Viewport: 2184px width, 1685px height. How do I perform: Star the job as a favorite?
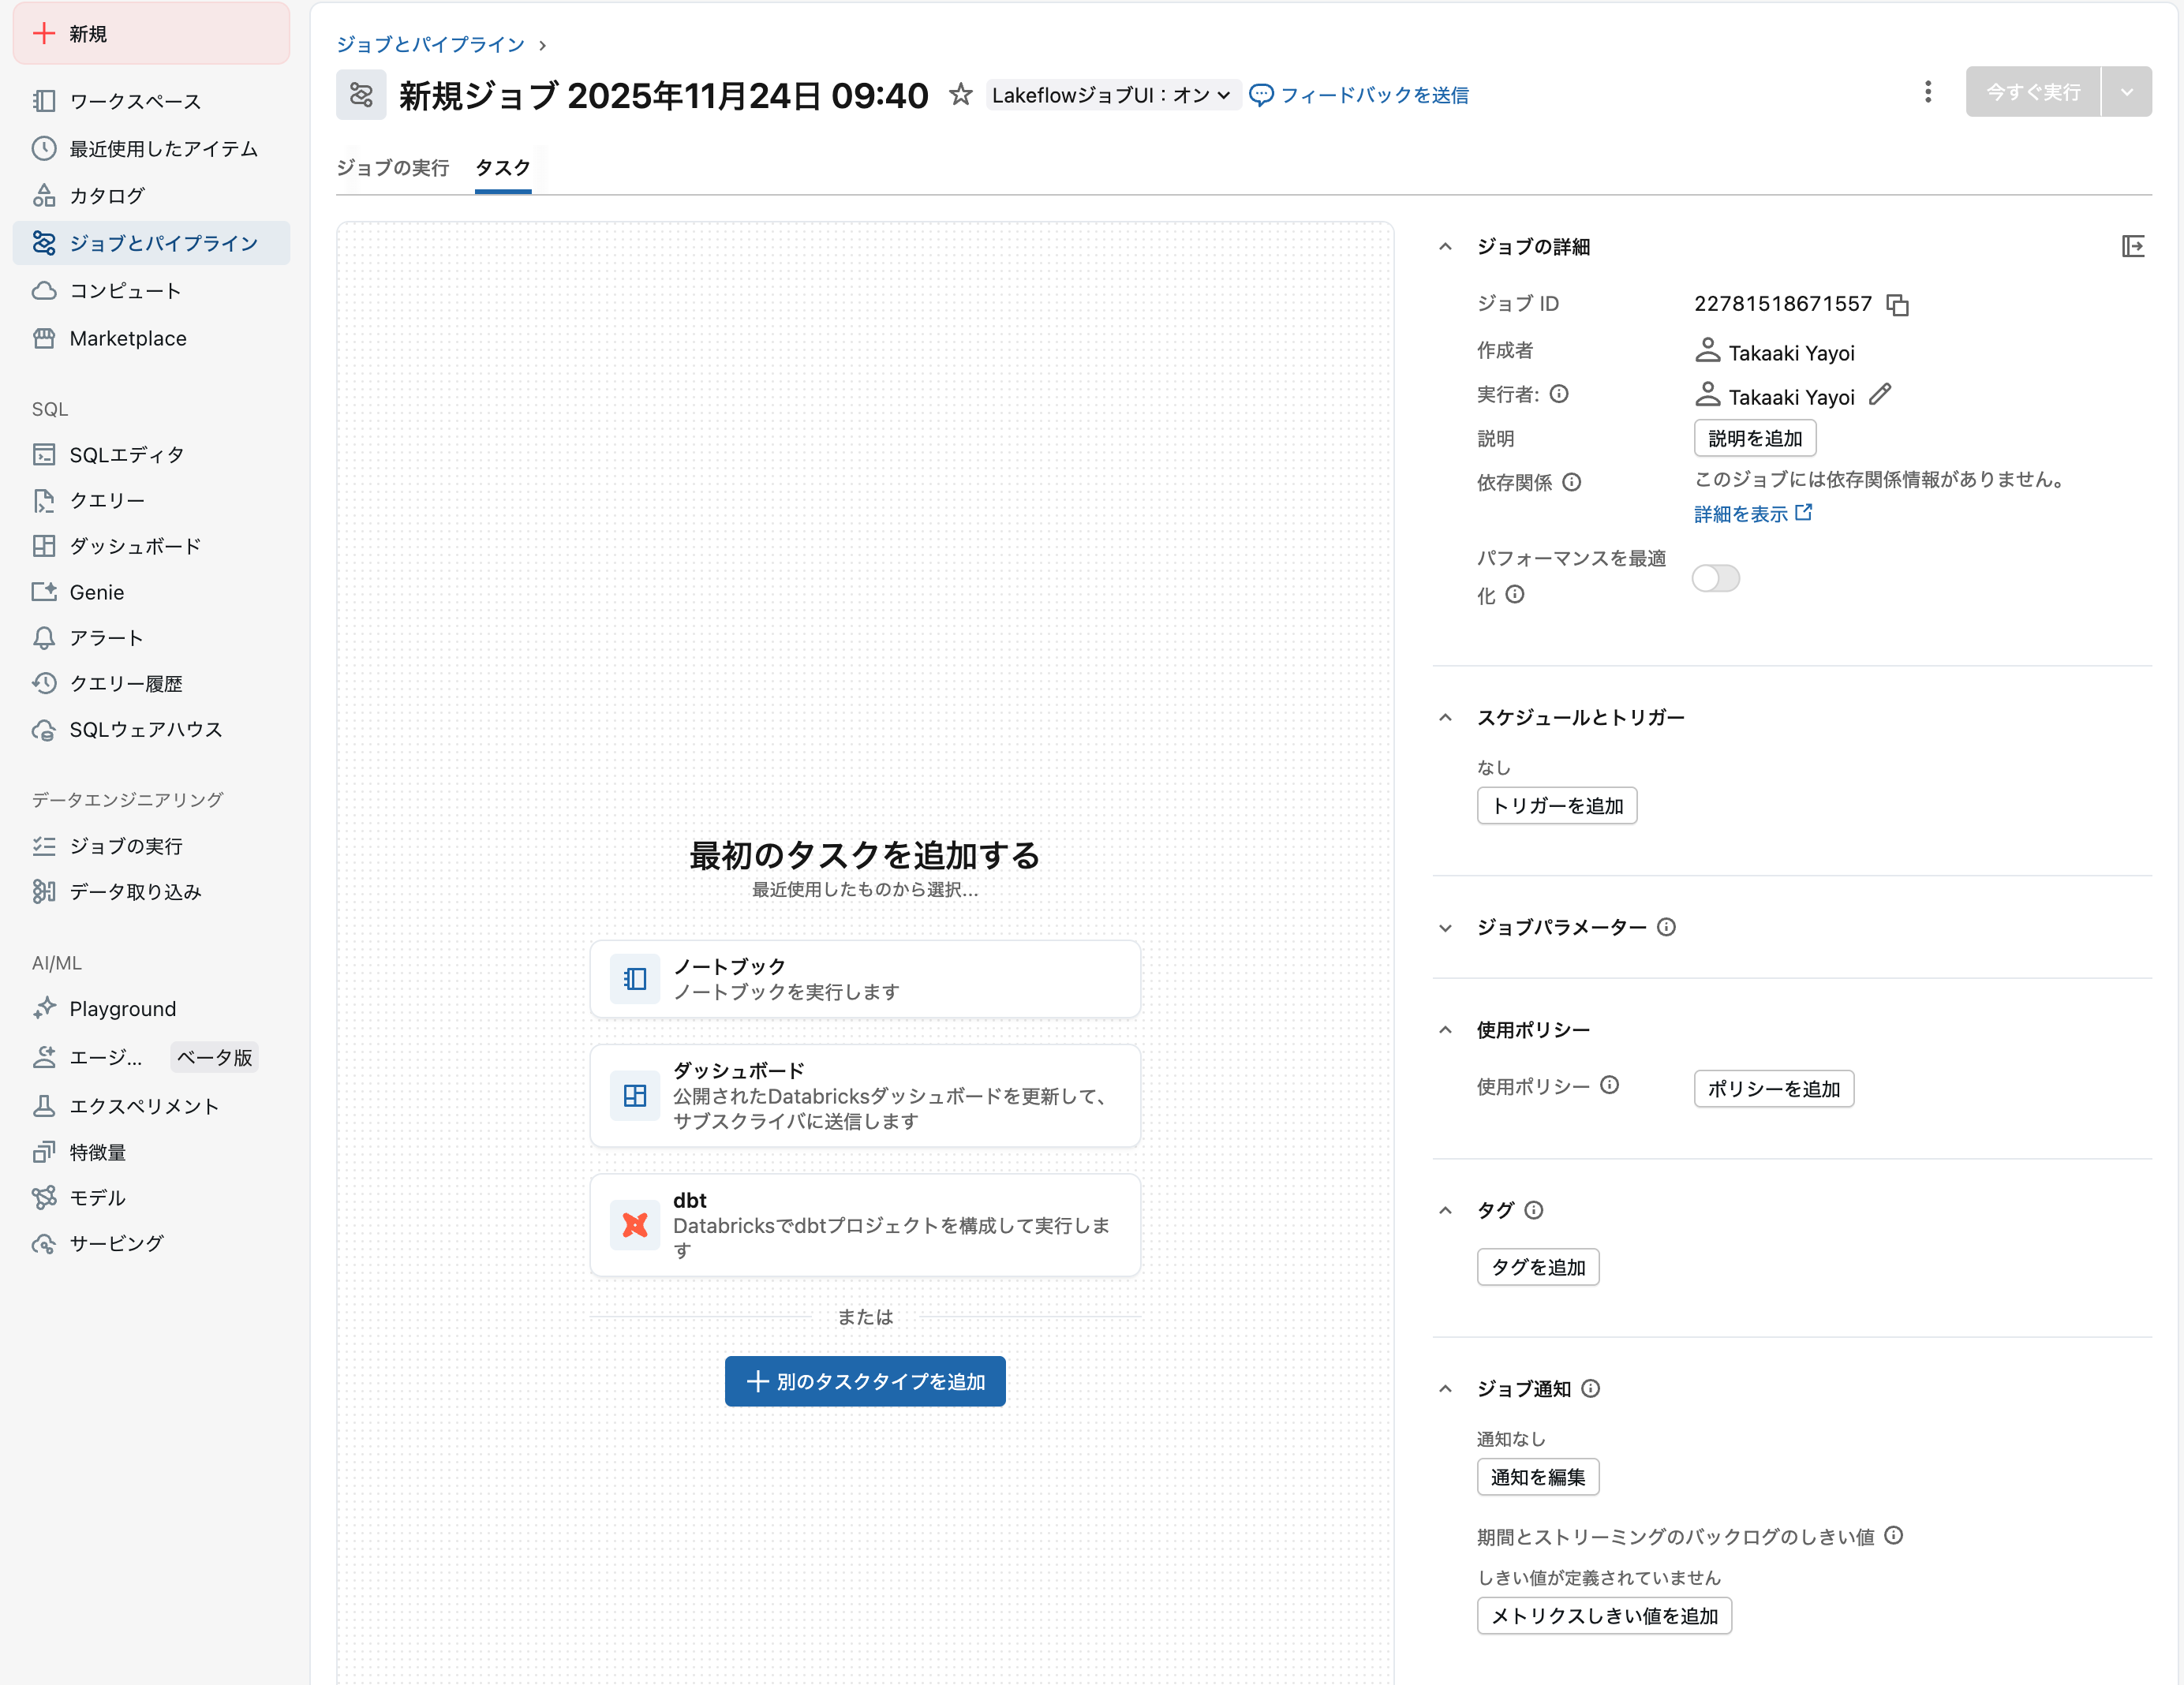(x=960, y=95)
